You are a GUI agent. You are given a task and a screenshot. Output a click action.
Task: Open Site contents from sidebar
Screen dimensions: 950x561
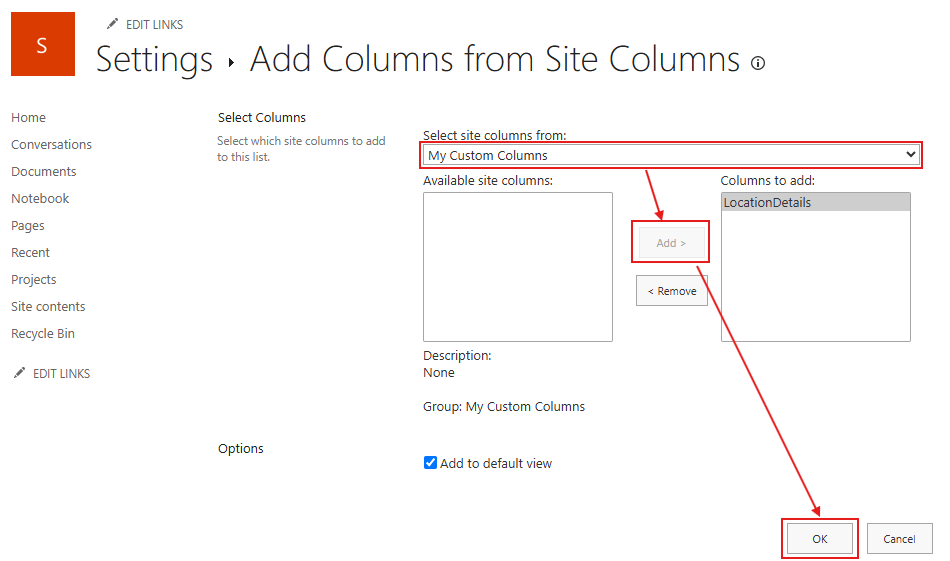[48, 307]
